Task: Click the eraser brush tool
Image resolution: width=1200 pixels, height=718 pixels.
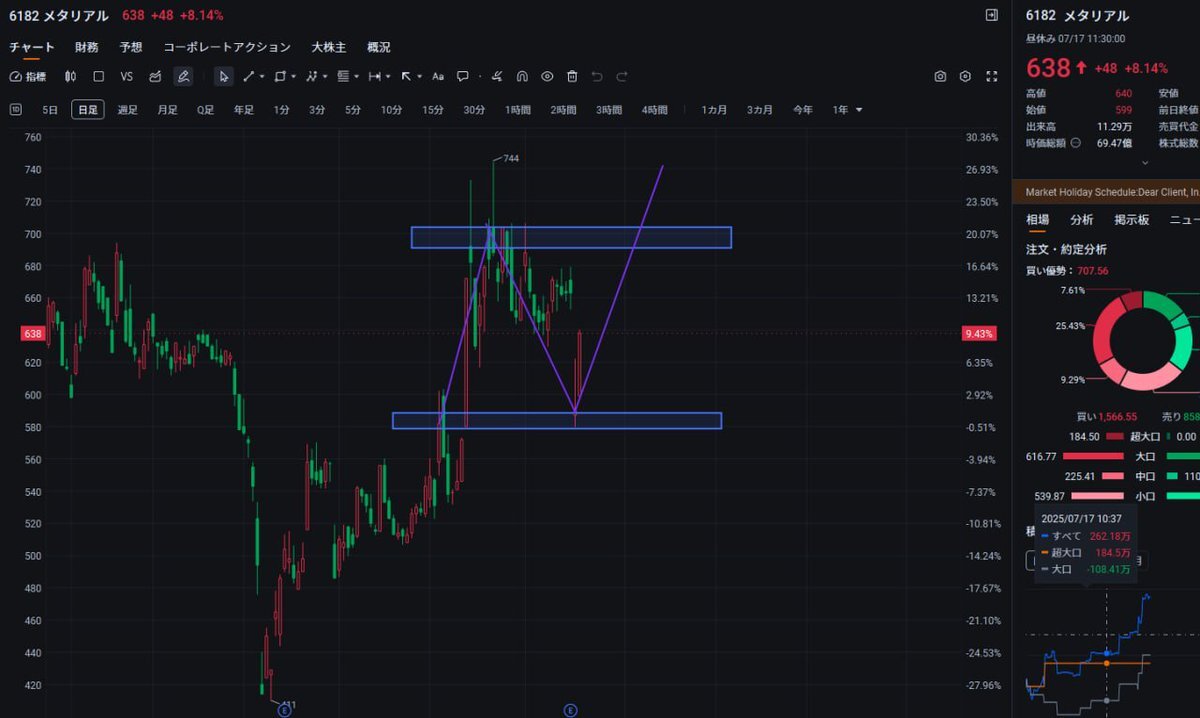Action: click(x=497, y=76)
